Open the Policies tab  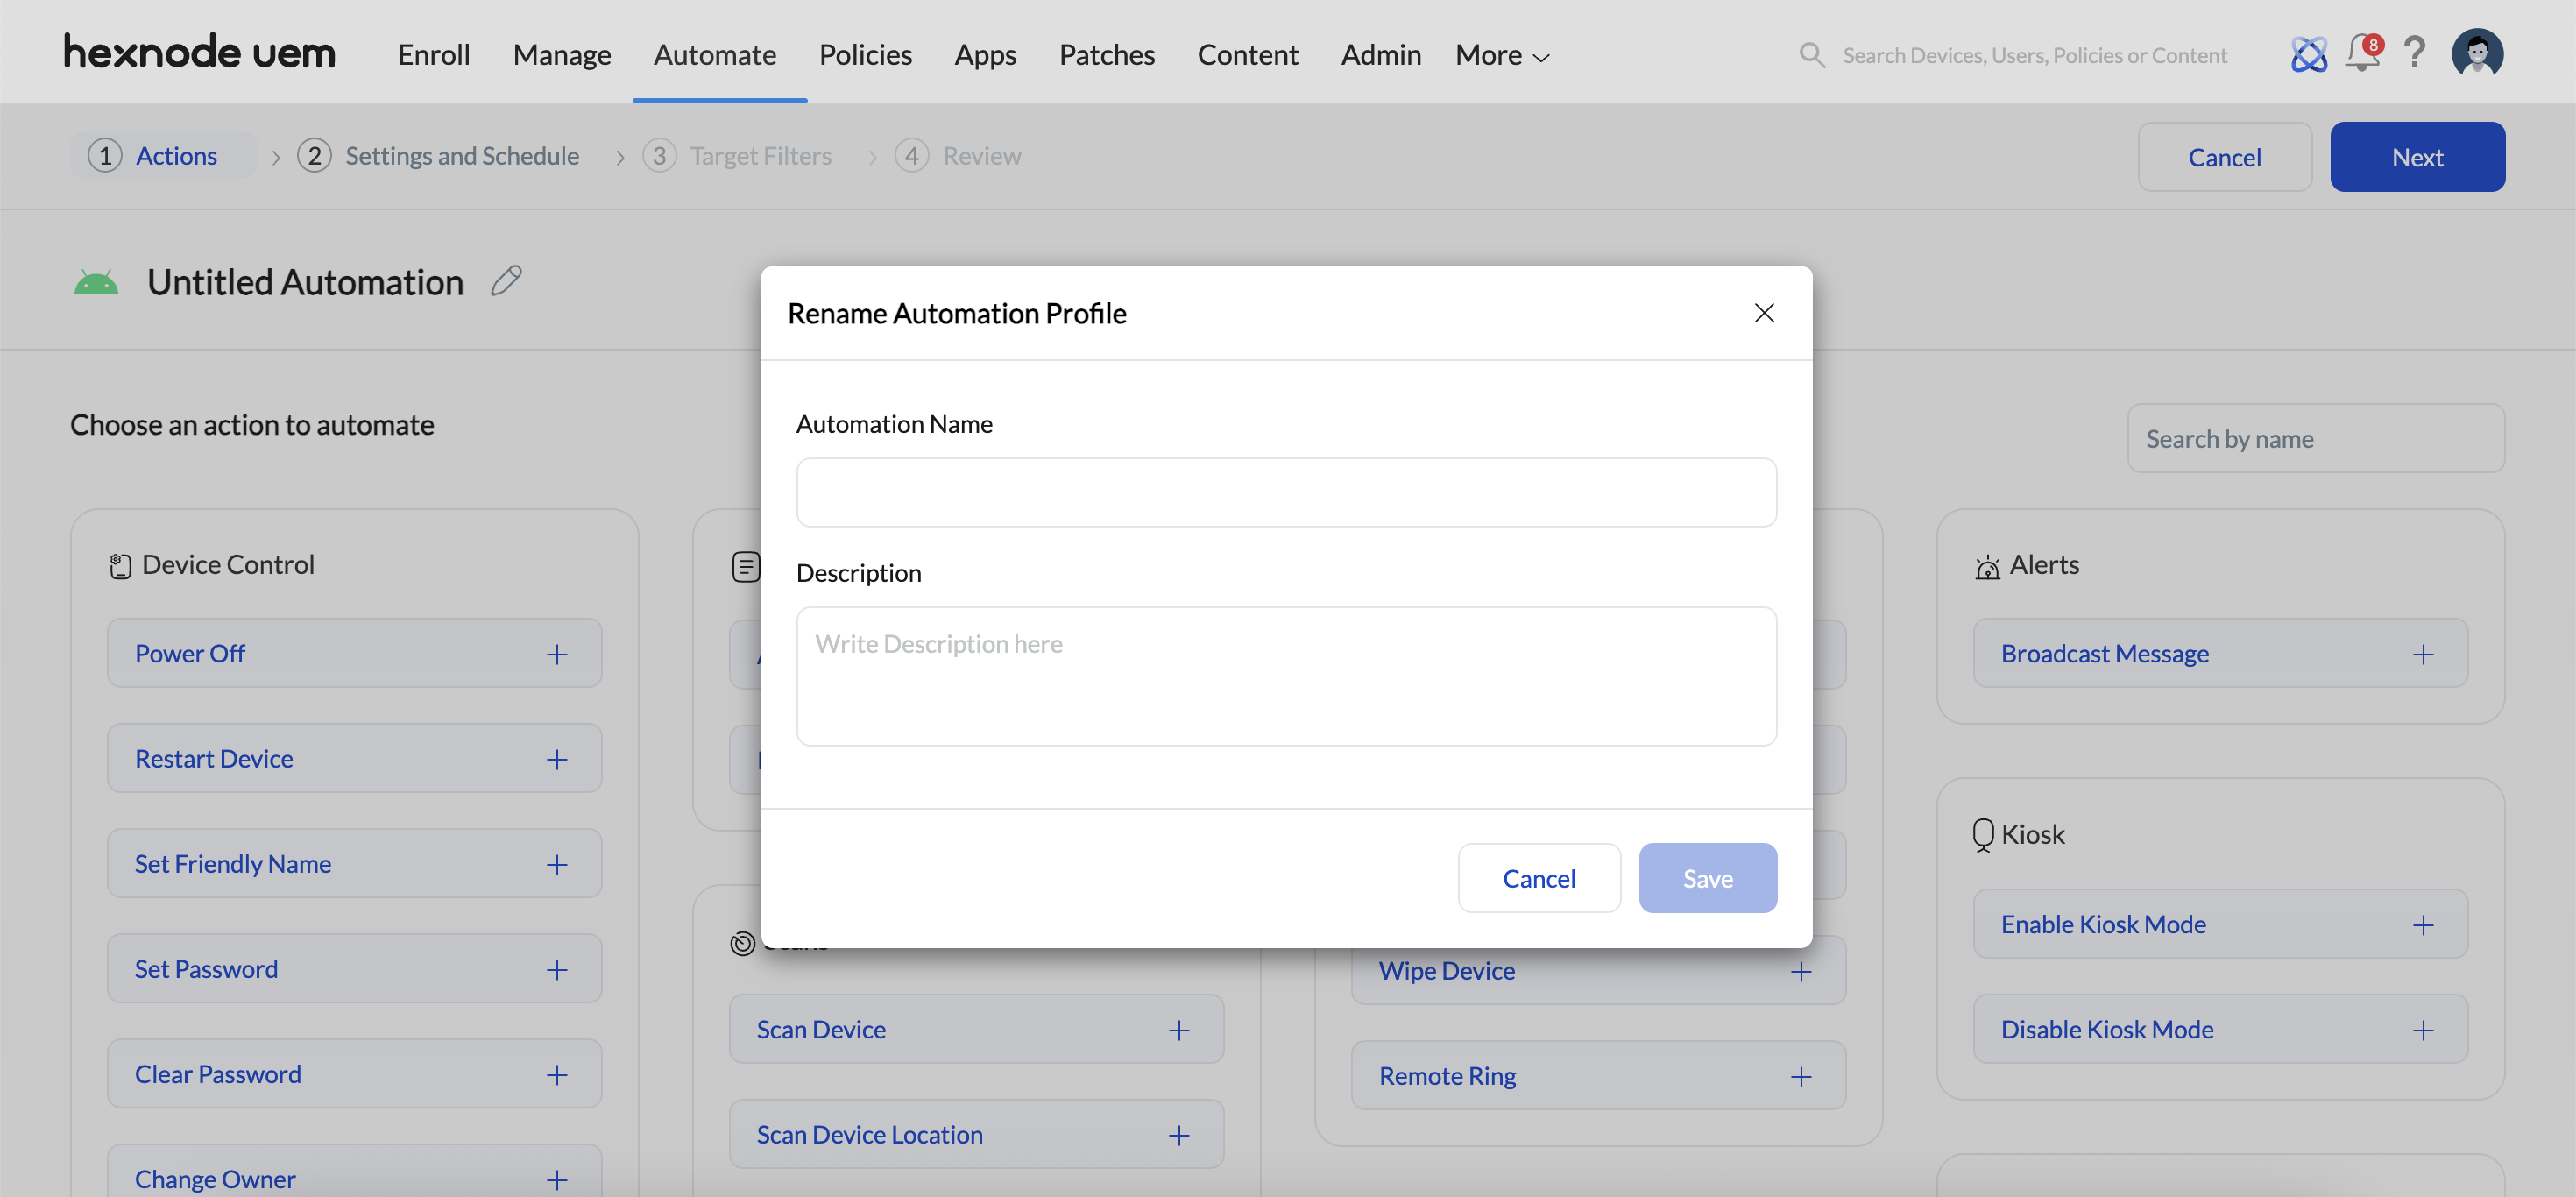(865, 55)
